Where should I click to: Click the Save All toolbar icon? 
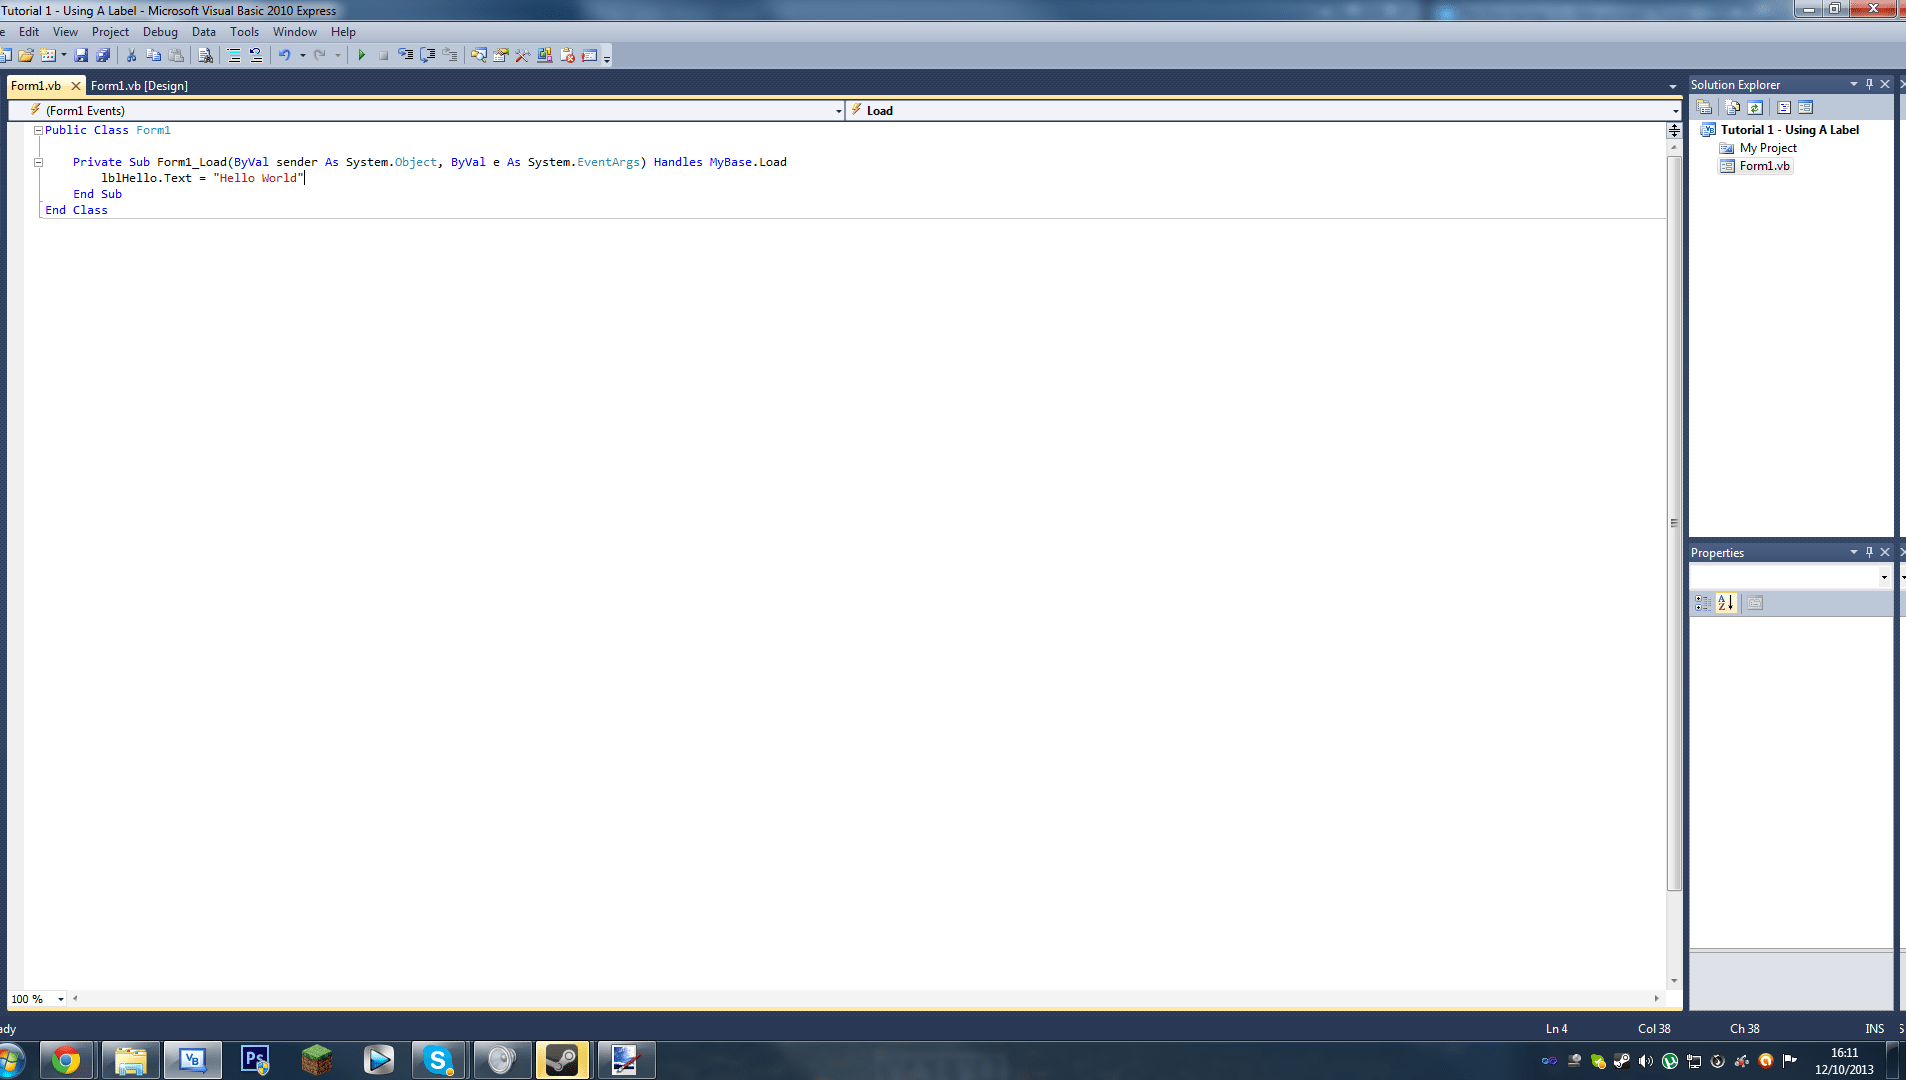pos(102,56)
